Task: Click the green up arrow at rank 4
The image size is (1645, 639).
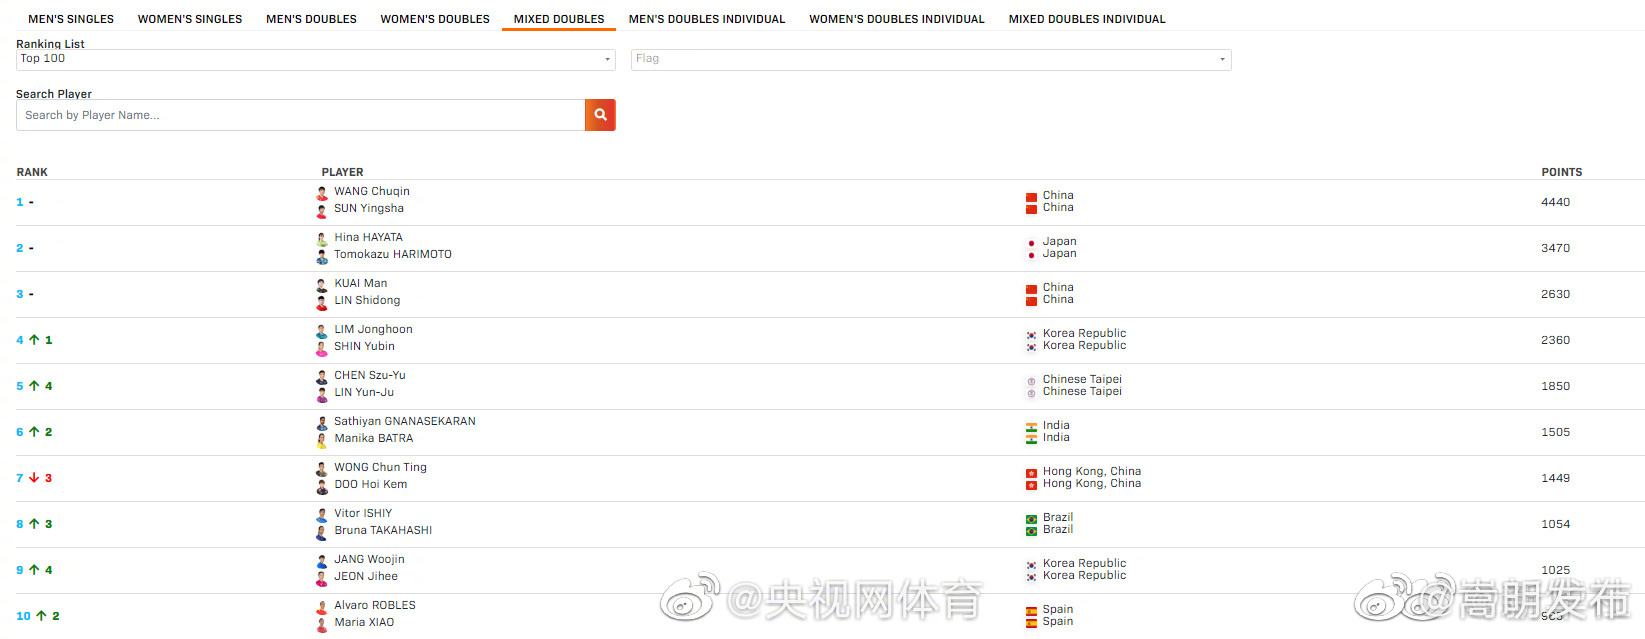Action: pos(34,340)
